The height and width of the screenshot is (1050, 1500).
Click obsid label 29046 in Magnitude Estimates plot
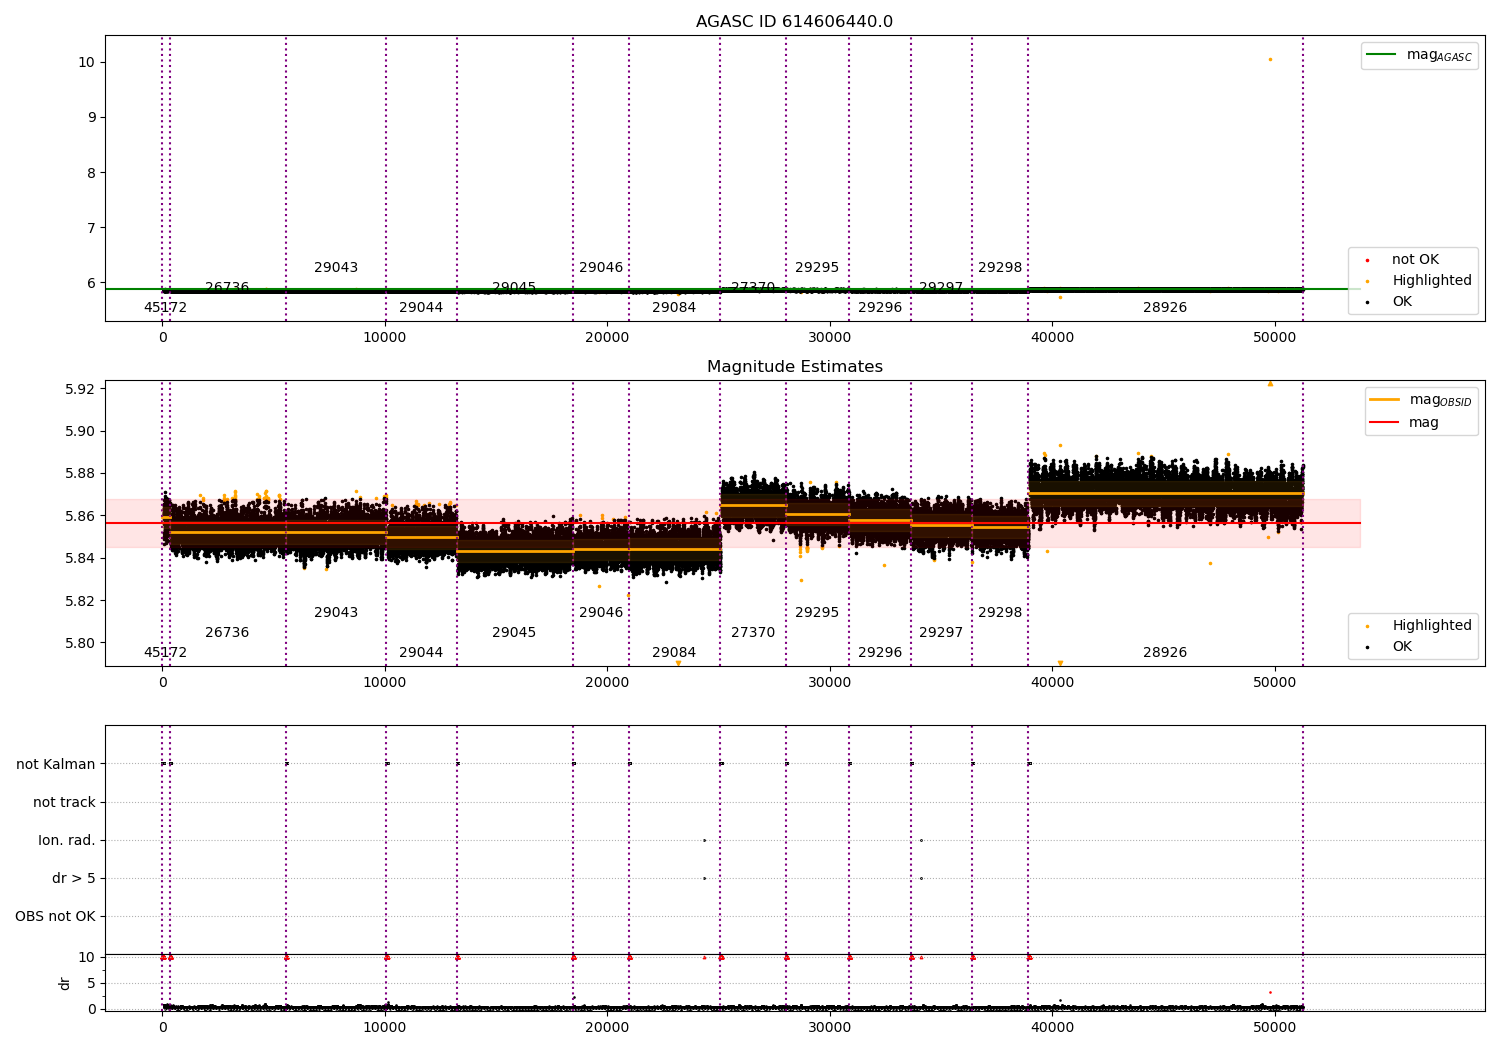(x=601, y=613)
